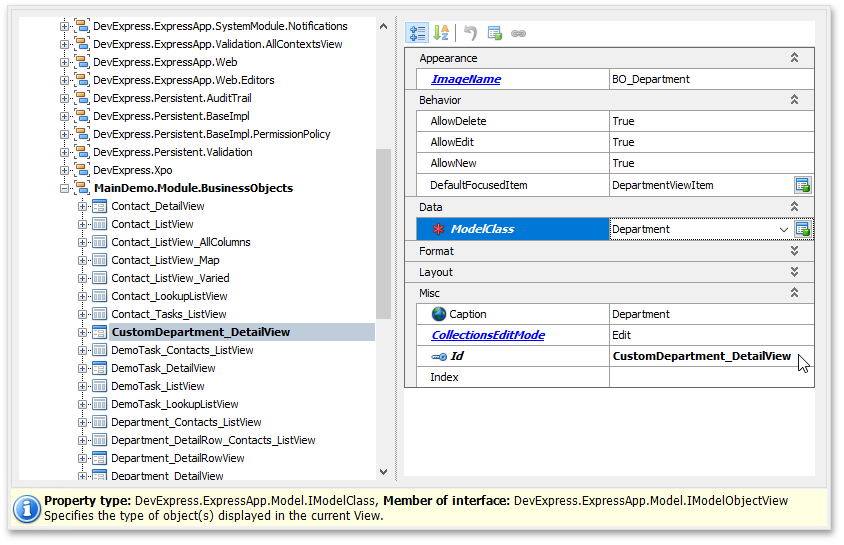844x545 pixels.
Task: Click the chain link toolbar icon
Action: click(x=518, y=33)
